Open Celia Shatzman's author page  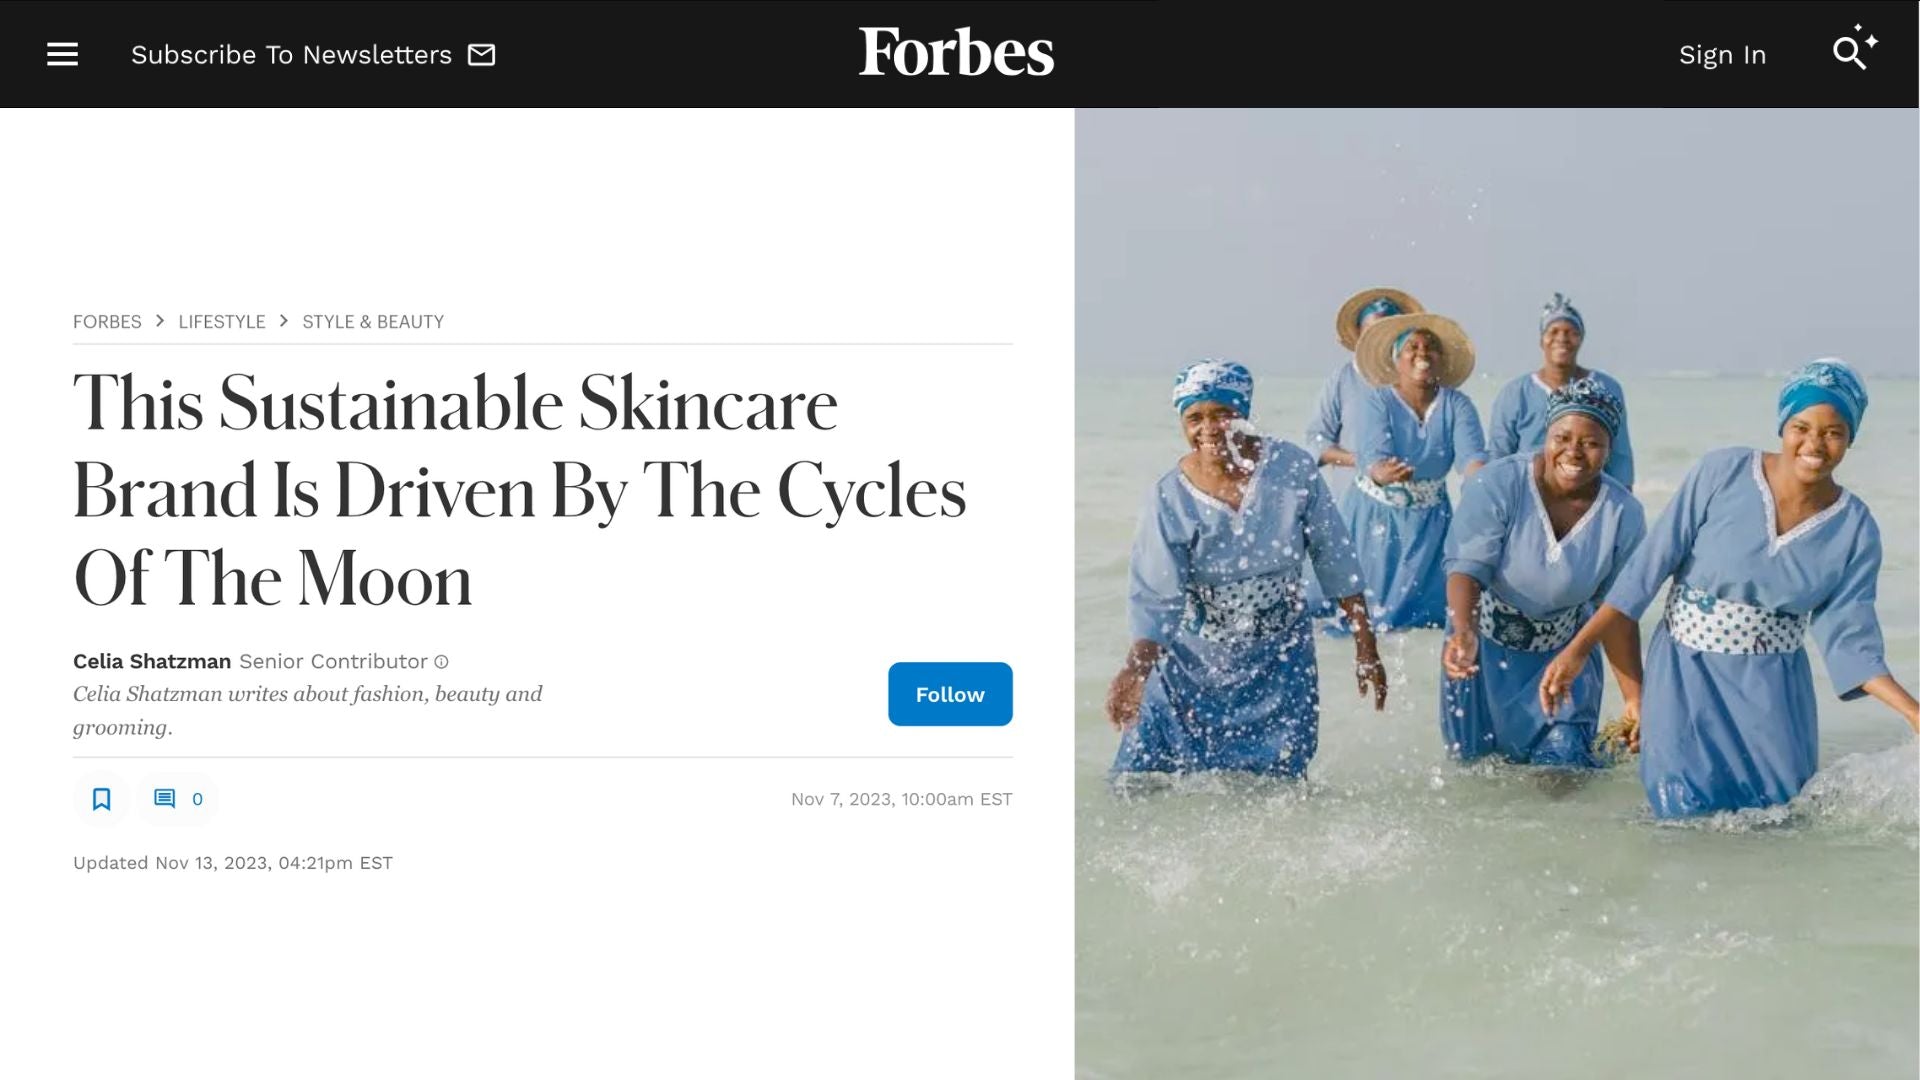click(x=152, y=661)
